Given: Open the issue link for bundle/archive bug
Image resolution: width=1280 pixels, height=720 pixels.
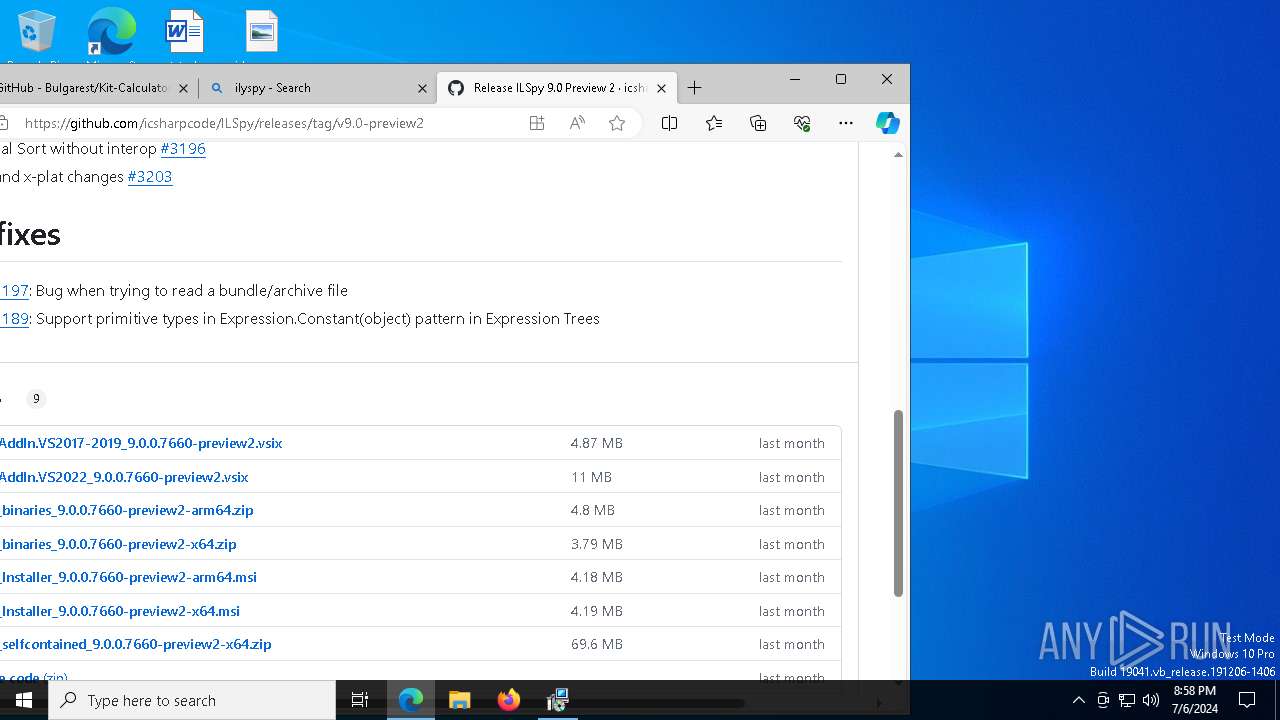Looking at the screenshot, I should tap(14, 290).
